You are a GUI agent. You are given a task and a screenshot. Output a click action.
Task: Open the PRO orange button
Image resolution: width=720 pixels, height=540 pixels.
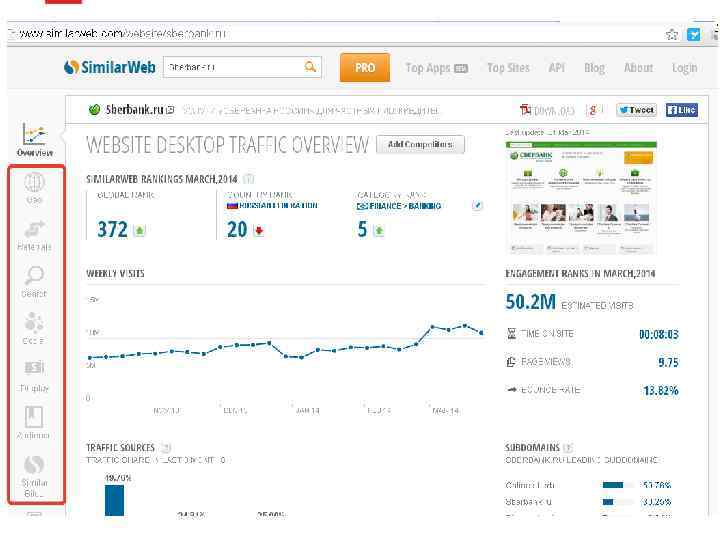tap(365, 68)
